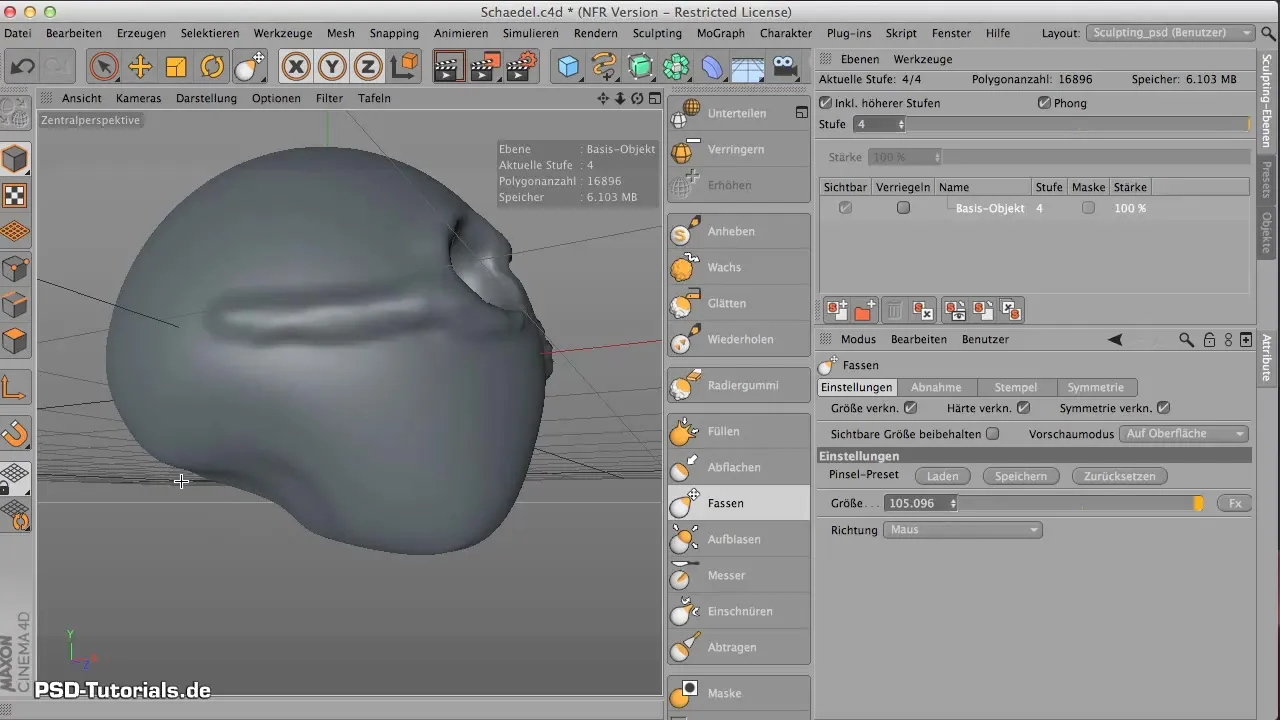Click the Zurücksetzen button
The image size is (1280, 720).
pos(1119,476)
